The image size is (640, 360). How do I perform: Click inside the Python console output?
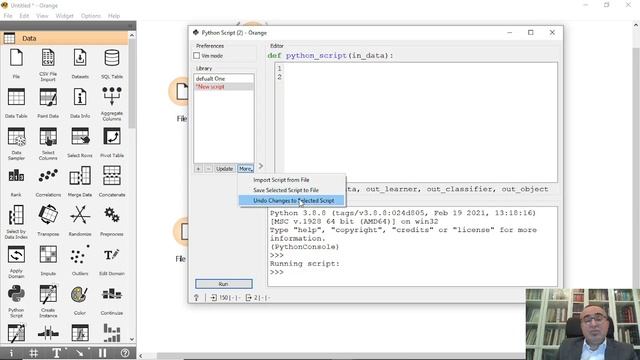point(412,247)
